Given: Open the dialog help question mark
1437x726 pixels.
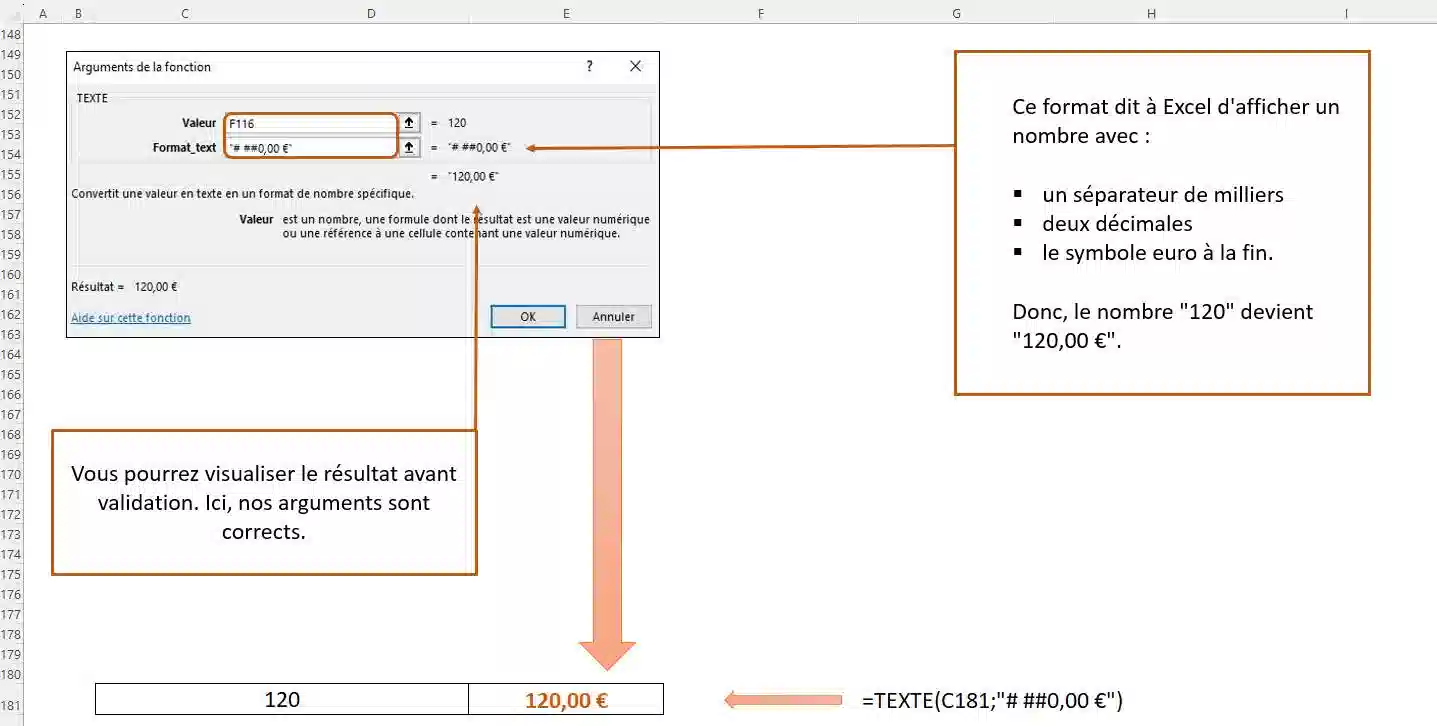Looking at the screenshot, I should (x=589, y=66).
